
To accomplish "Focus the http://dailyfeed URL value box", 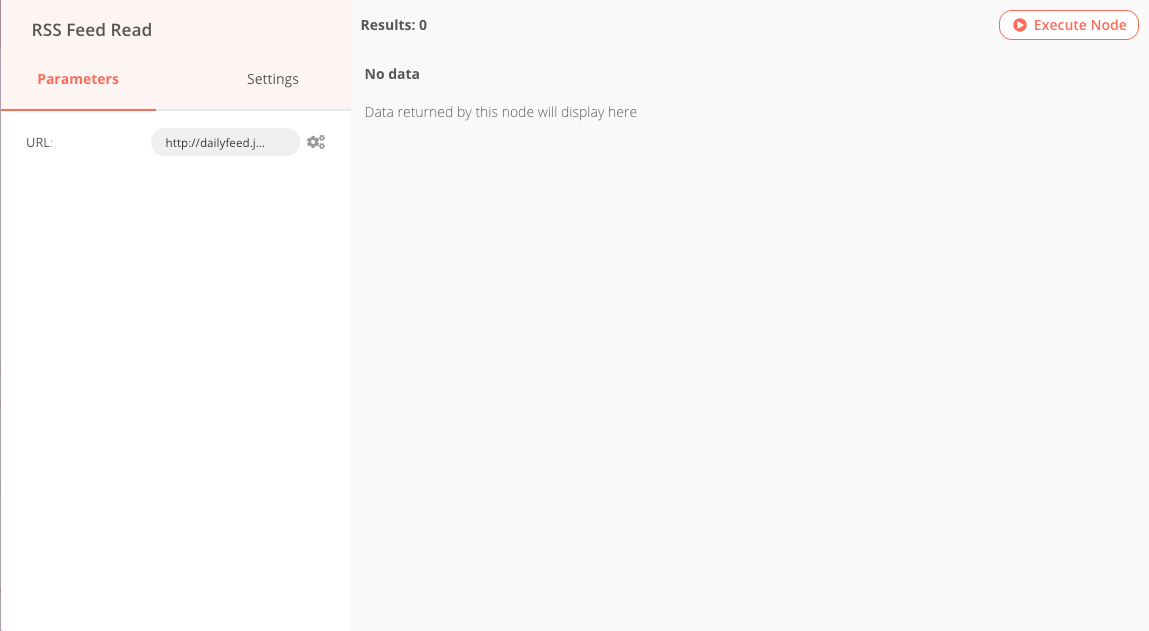I will click(x=215, y=142).
